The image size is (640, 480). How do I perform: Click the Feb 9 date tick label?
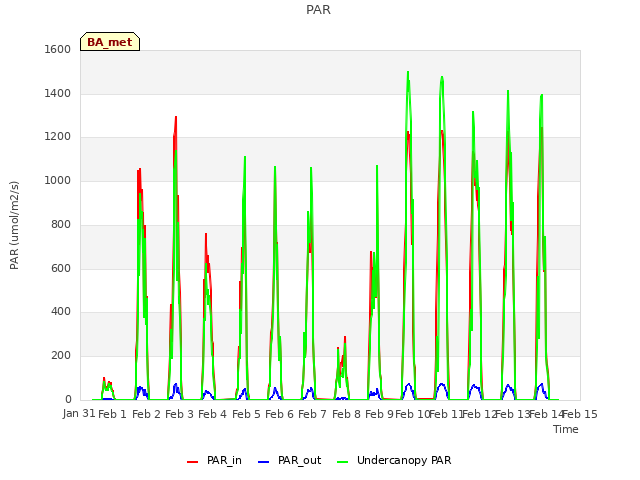379,414
